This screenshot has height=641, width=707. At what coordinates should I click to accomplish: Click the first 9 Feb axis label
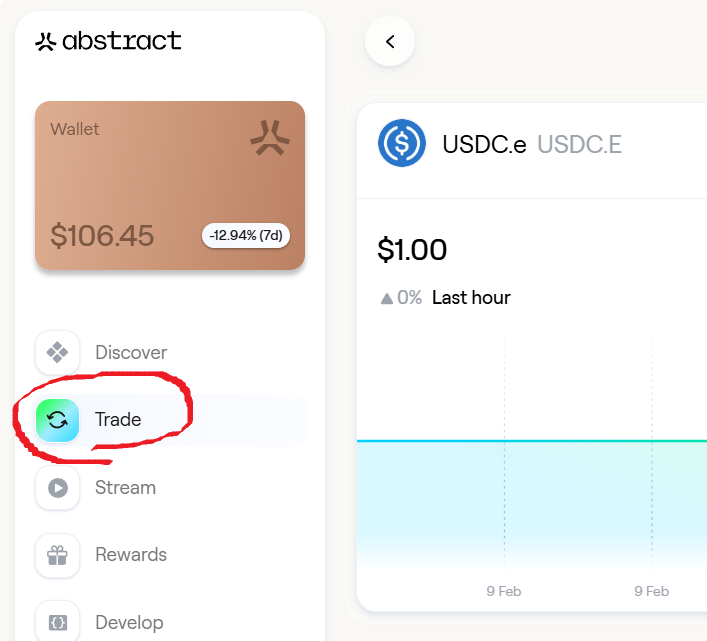point(504,591)
